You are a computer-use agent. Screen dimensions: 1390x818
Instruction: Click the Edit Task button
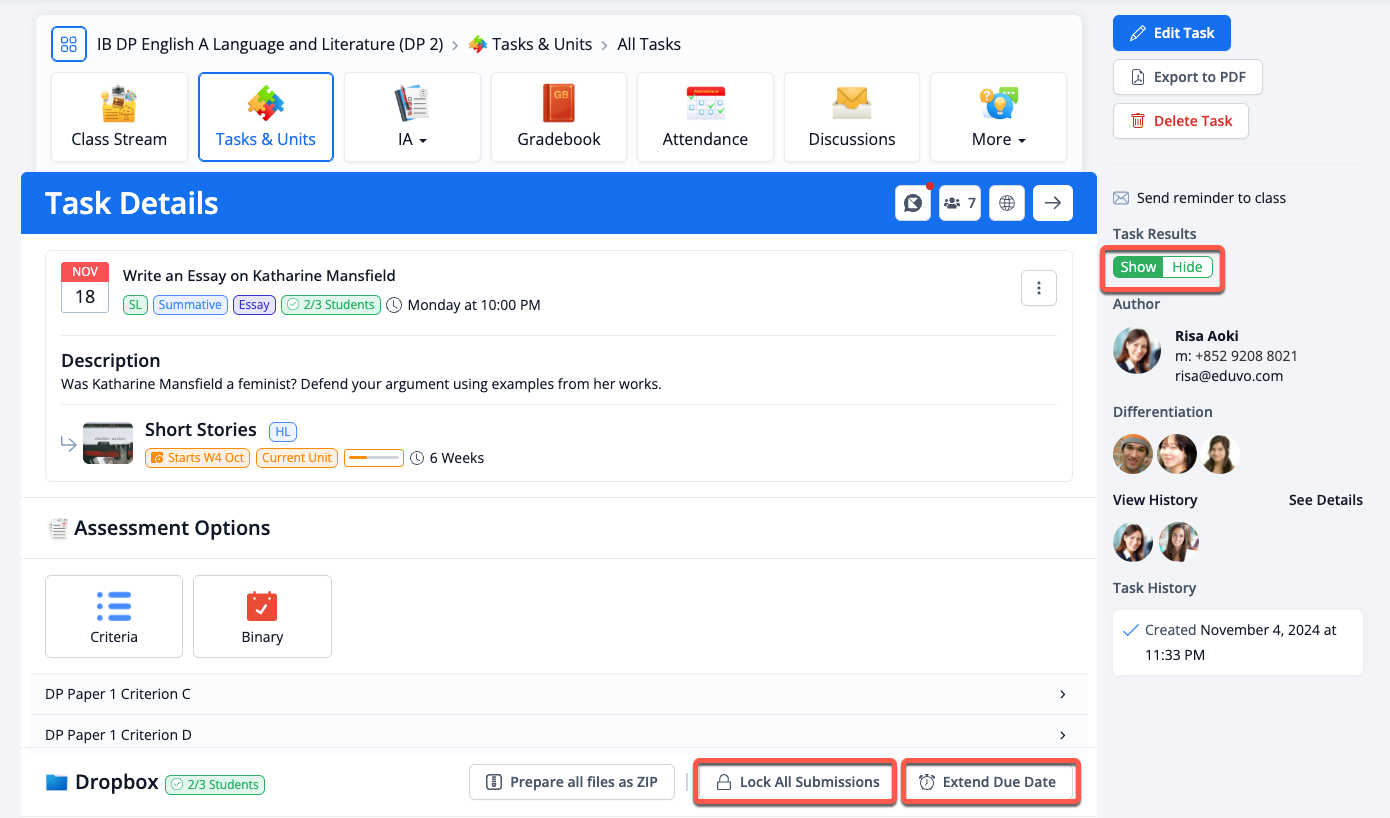[1171, 33]
